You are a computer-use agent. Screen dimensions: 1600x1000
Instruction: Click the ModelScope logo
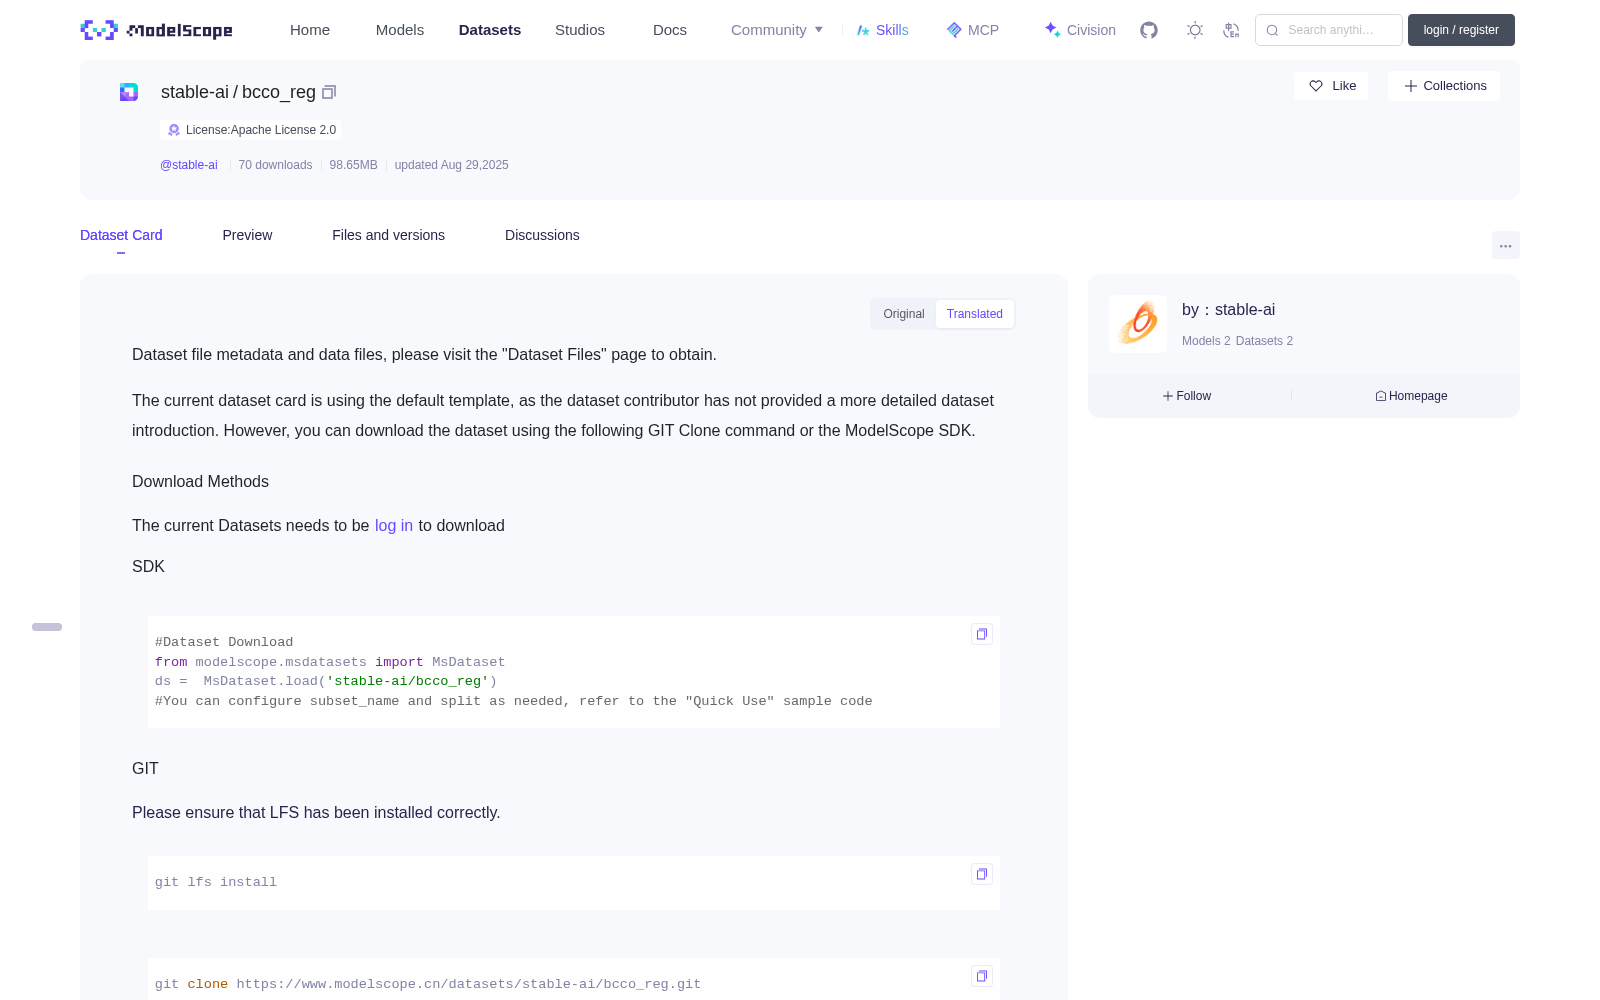[x=156, y=30]
